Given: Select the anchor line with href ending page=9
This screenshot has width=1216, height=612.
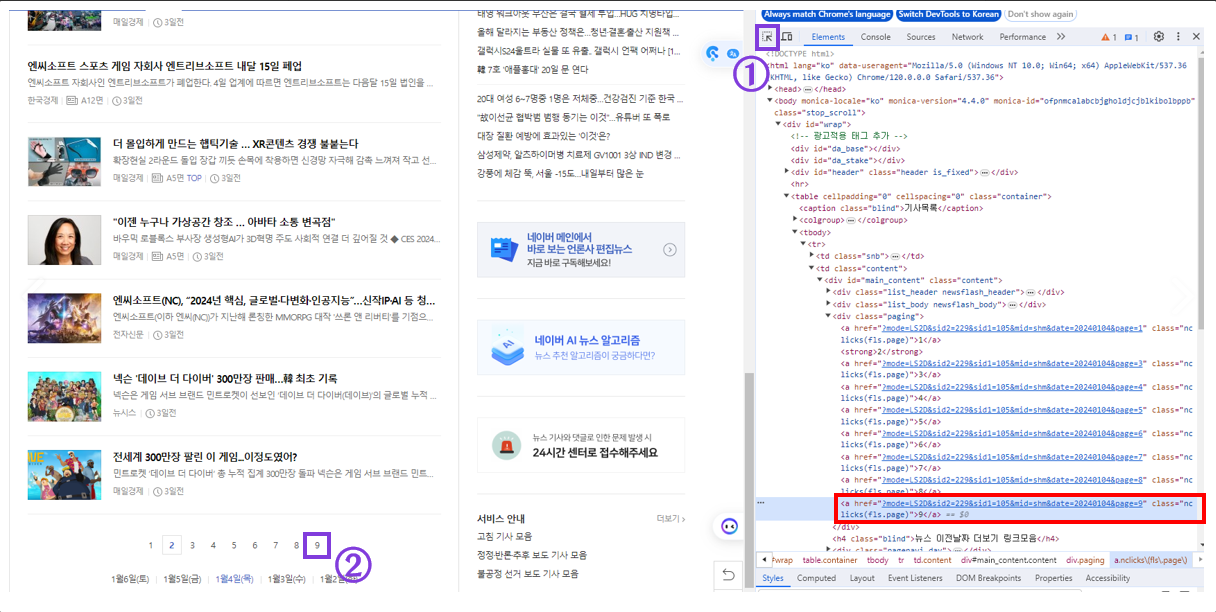Looking at the screenshot, I should (1019, 508).
